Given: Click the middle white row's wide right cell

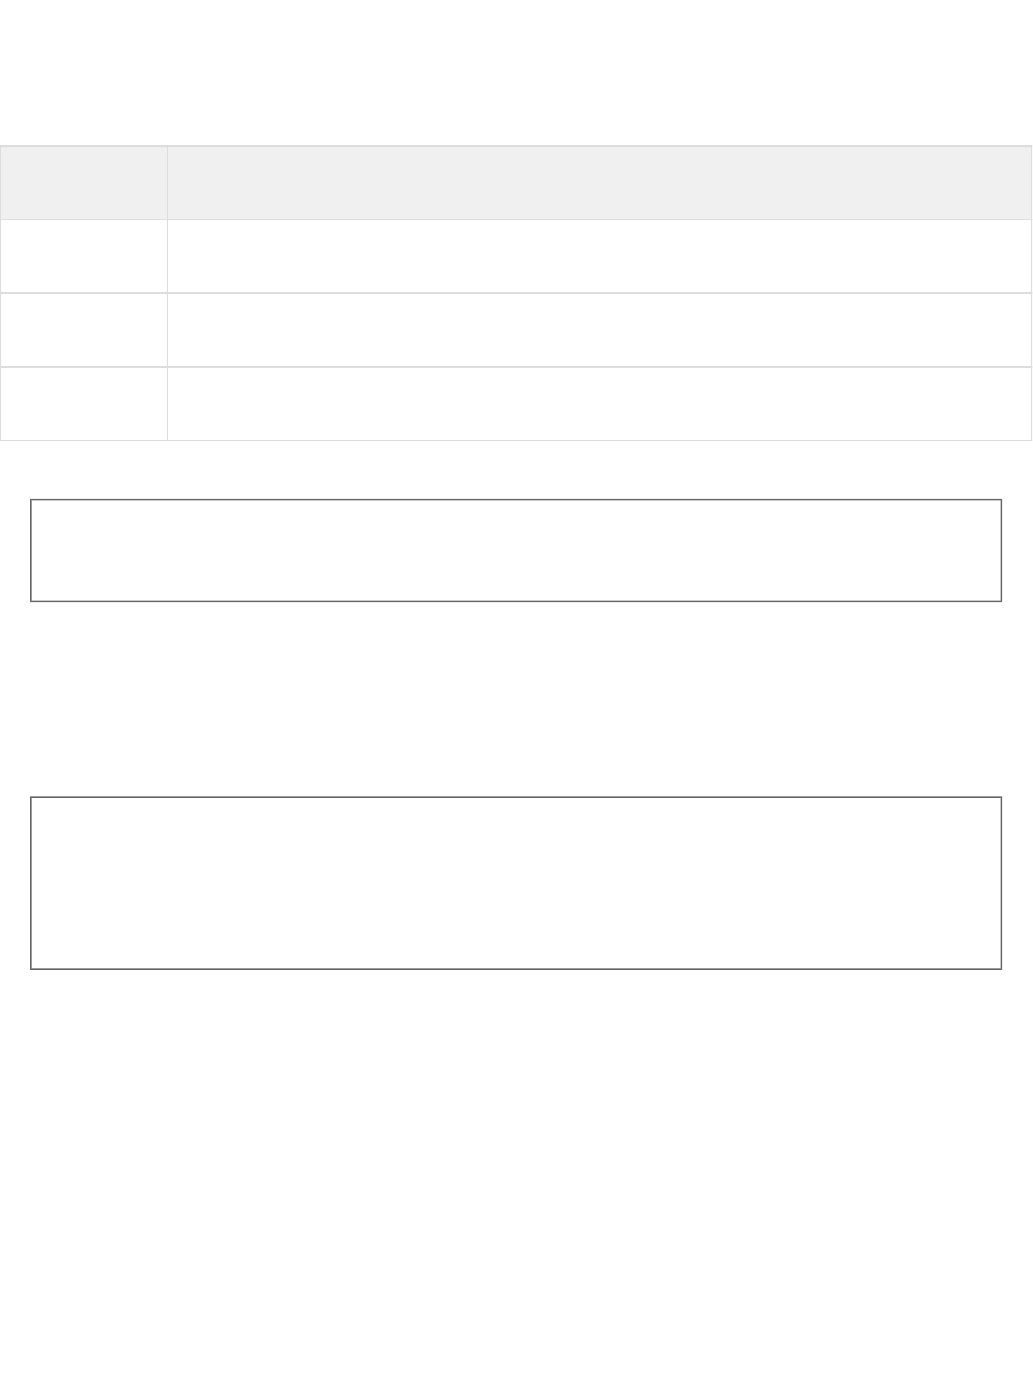Looking at the screenshot, I should (x=599, y=330).
